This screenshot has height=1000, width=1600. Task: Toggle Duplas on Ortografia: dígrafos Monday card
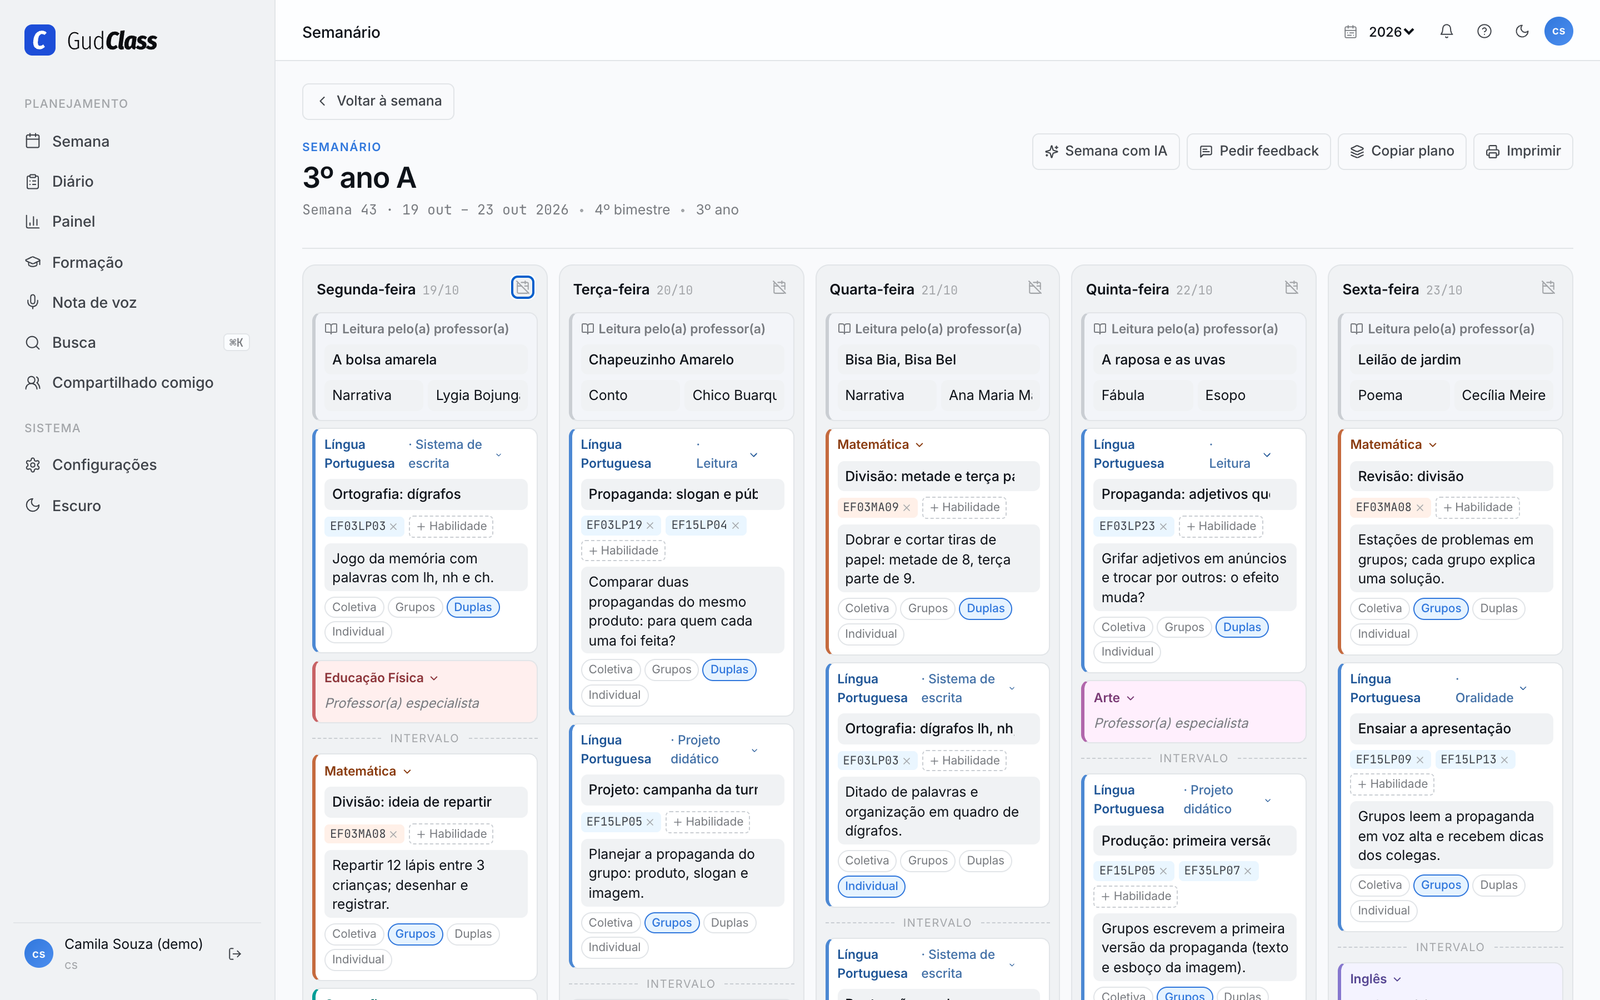(473, 607)
